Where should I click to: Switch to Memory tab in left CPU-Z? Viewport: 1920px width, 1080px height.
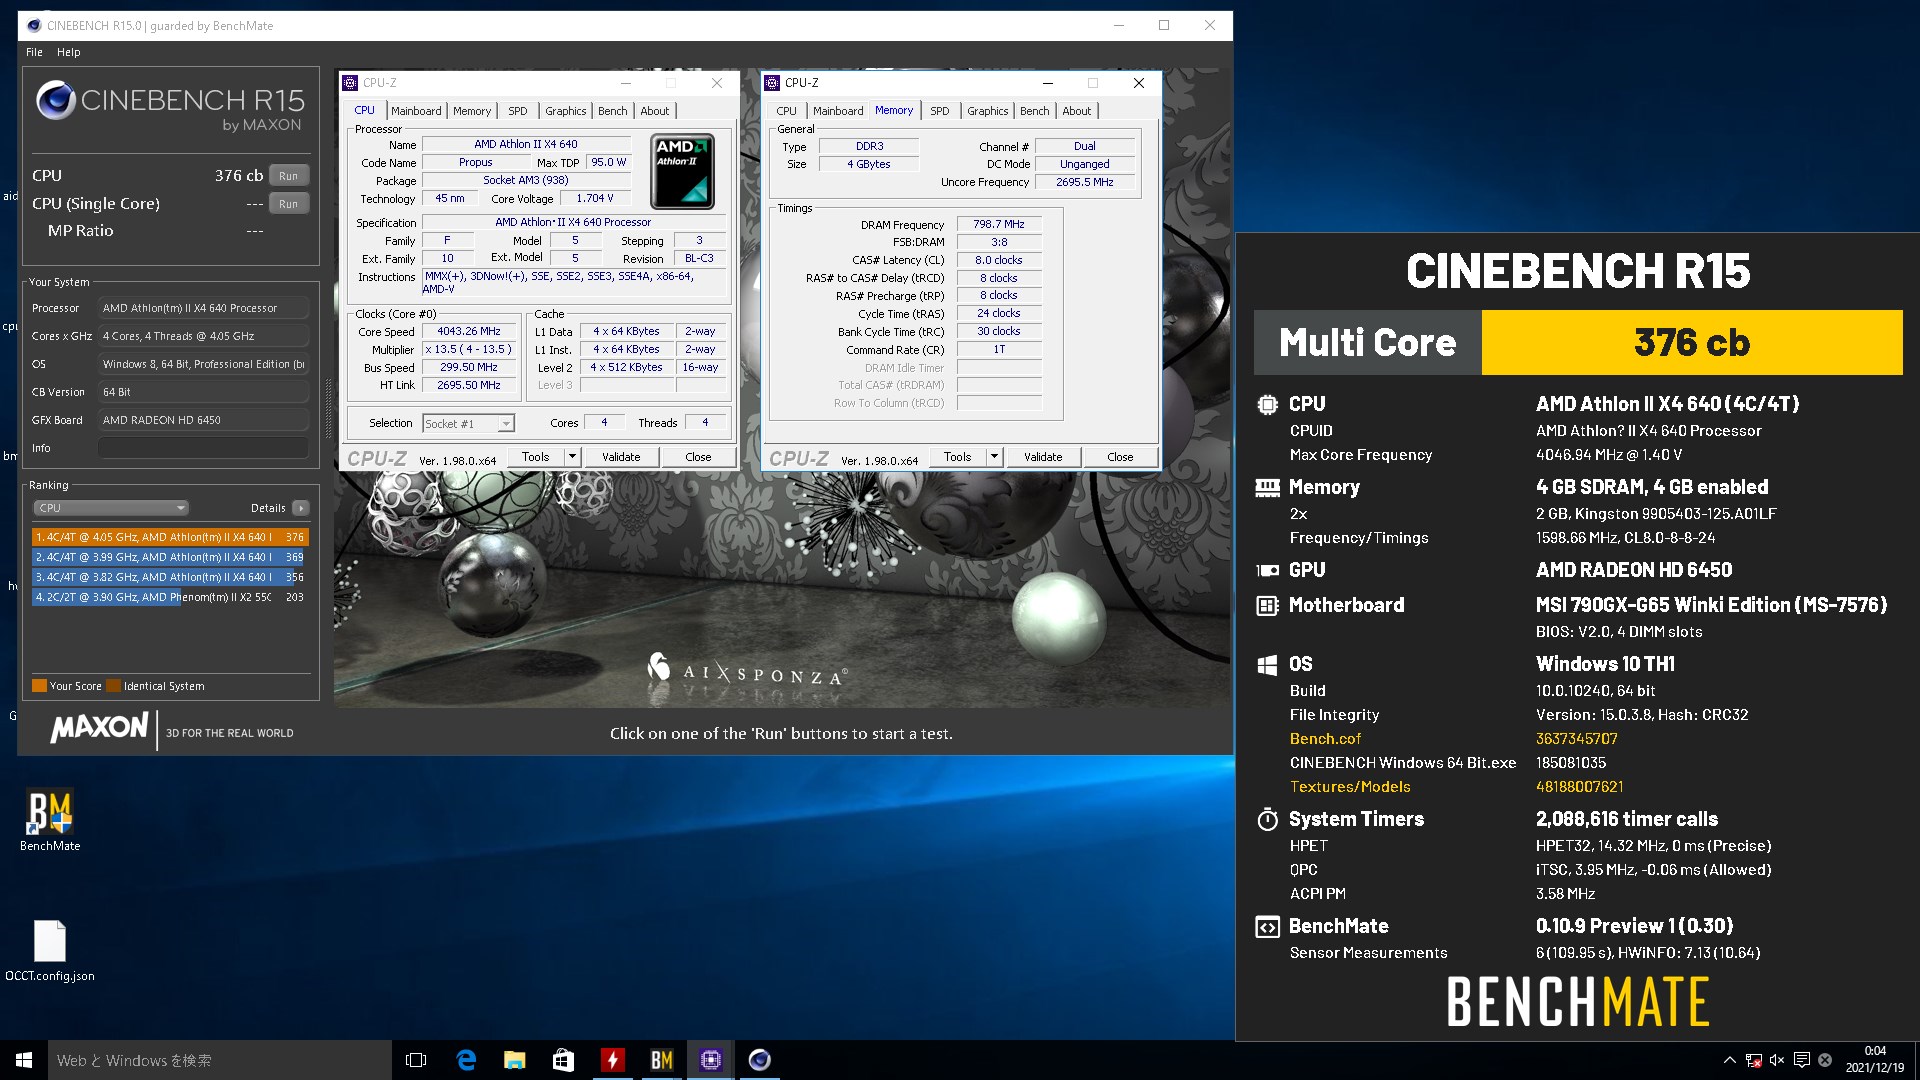(472, 111)
